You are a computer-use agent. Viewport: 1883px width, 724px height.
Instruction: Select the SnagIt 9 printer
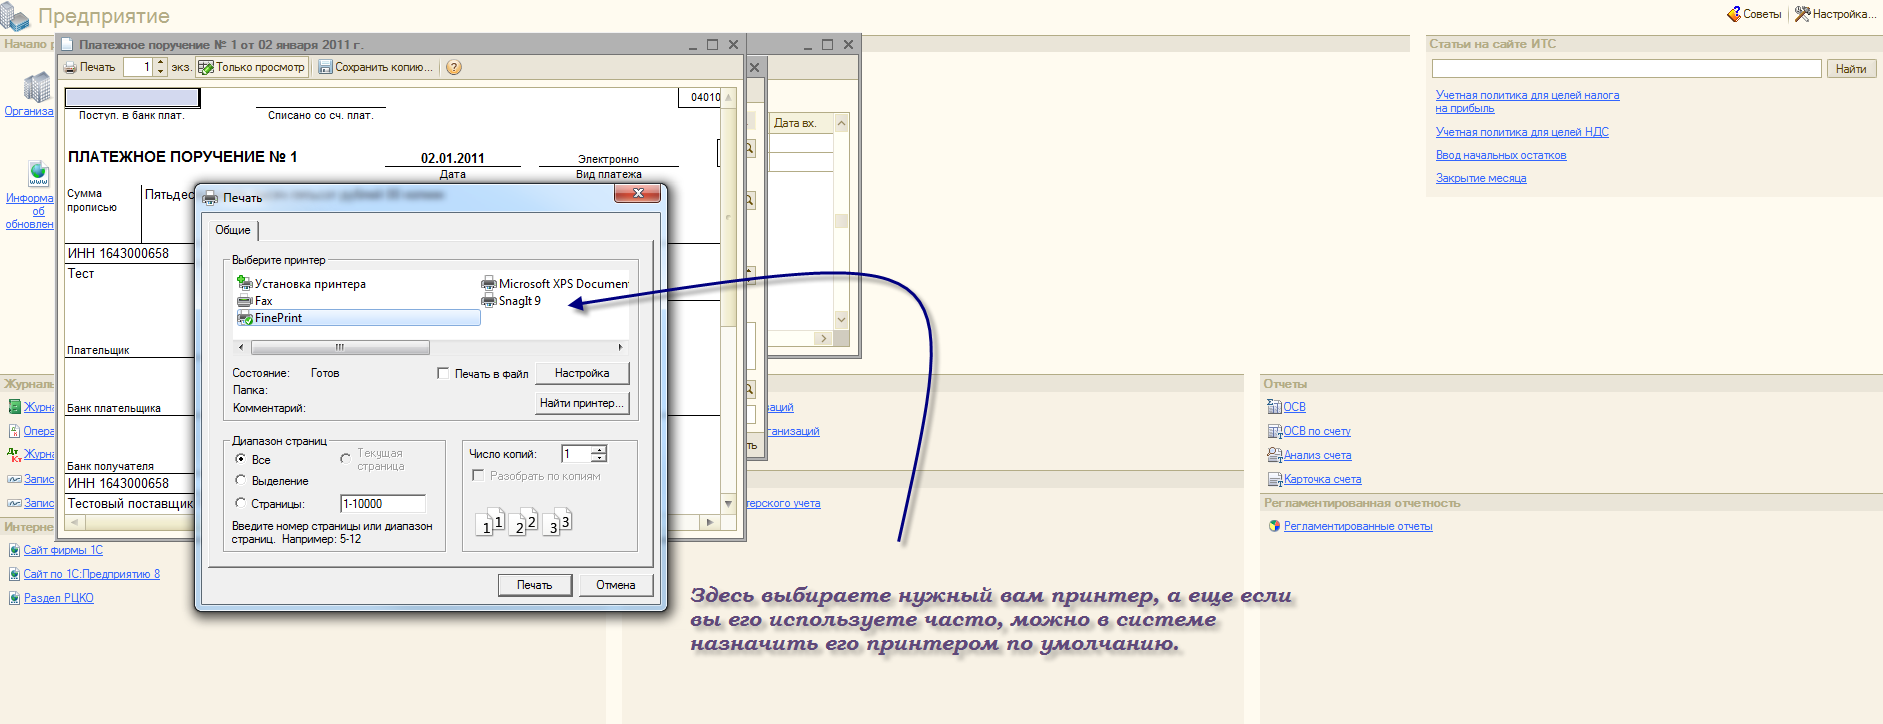[518, 301]
